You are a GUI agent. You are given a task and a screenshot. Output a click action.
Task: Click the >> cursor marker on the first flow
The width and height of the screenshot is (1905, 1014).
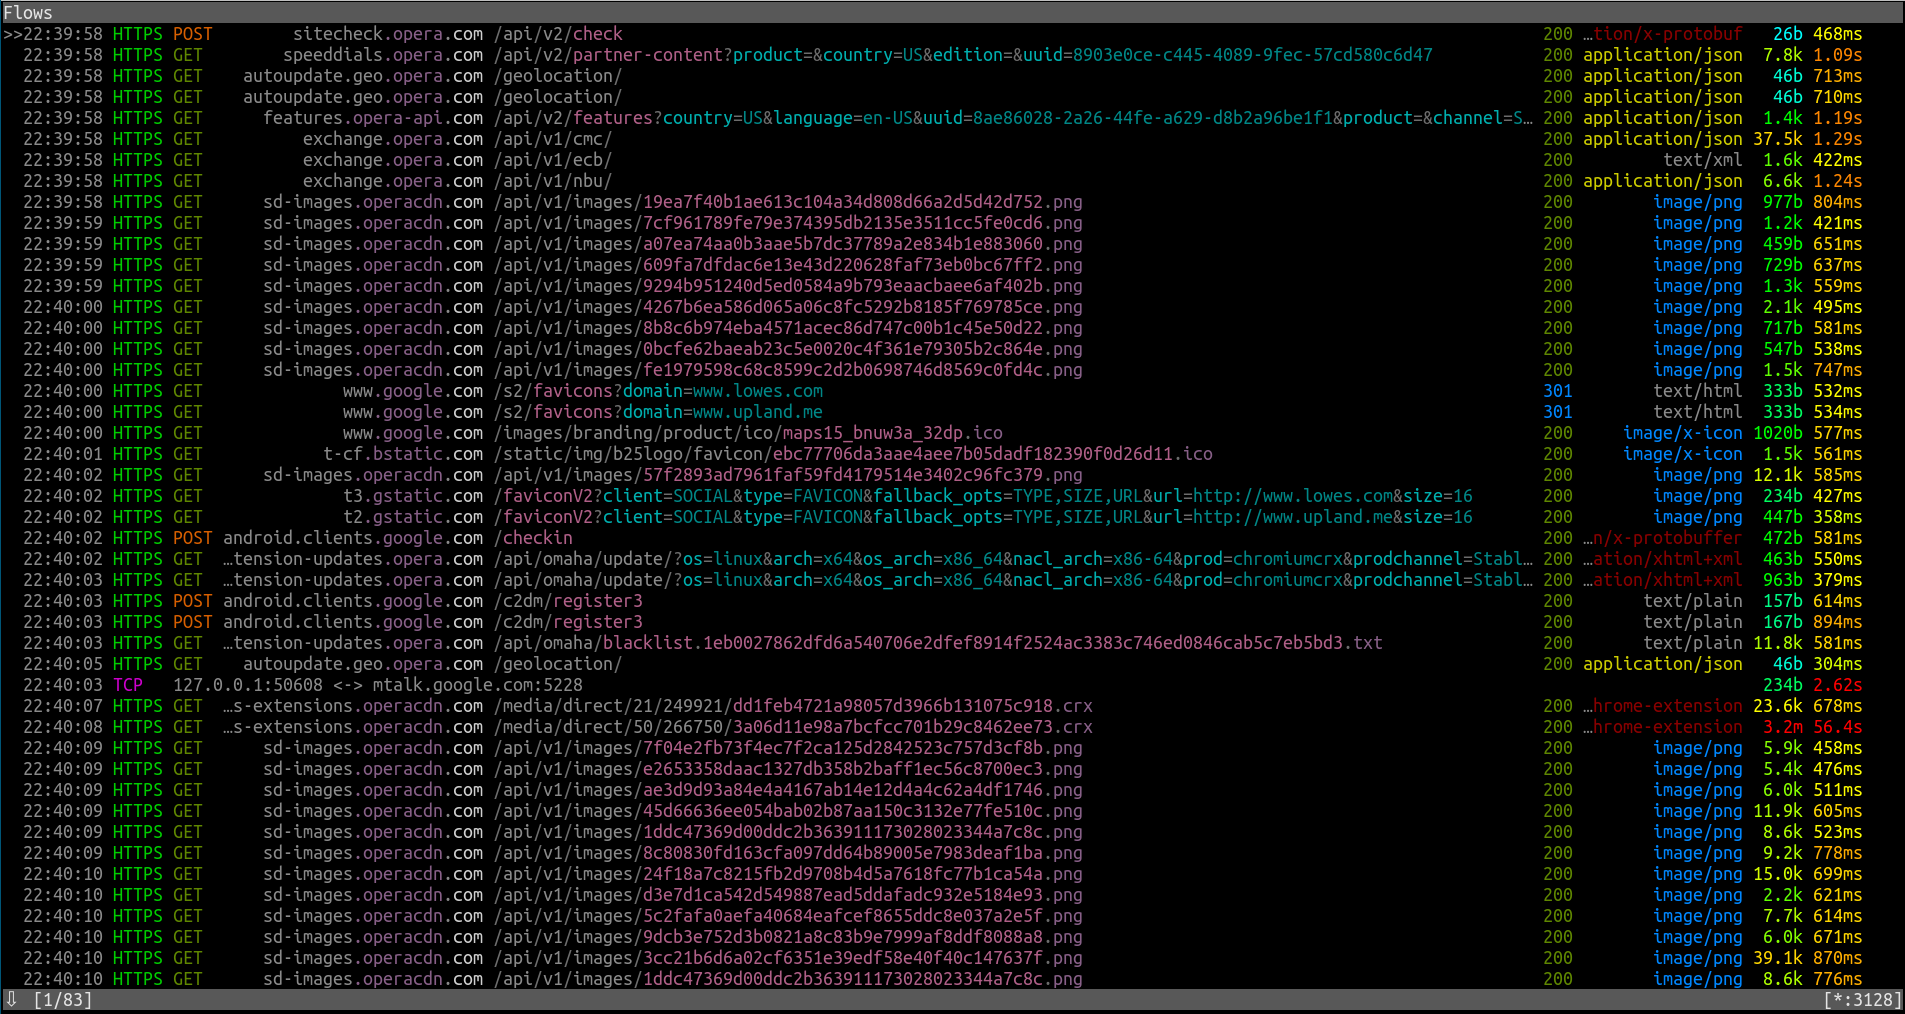pyautogui.click(x=12, y=34)
